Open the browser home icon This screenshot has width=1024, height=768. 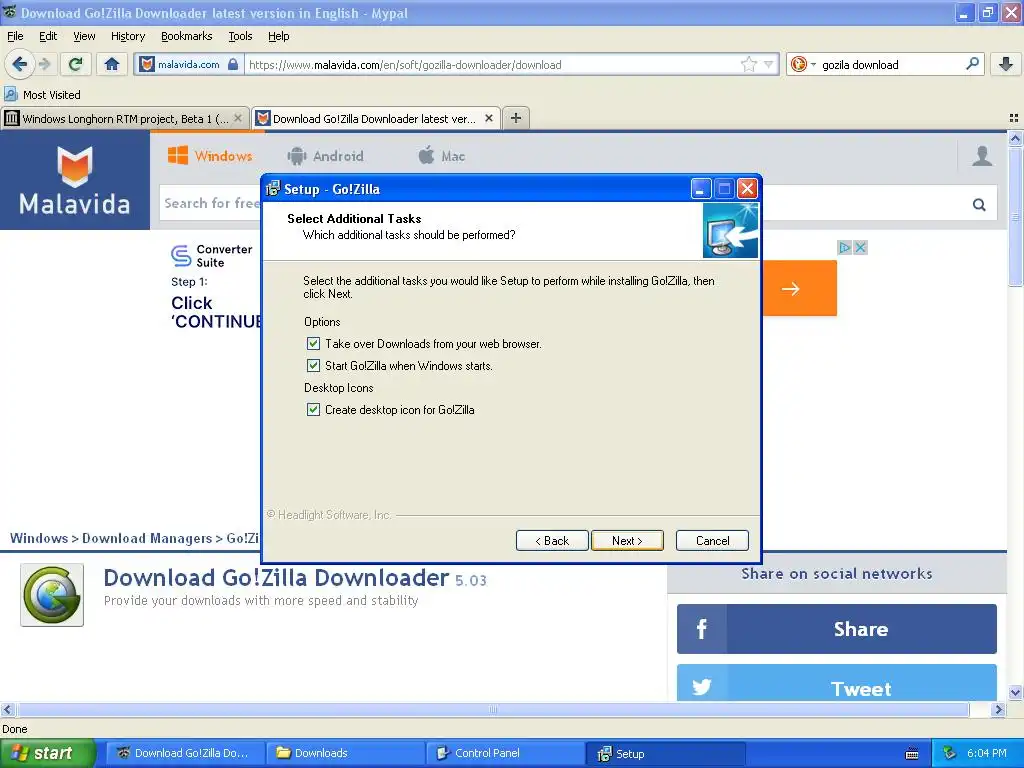coord(112,64)
